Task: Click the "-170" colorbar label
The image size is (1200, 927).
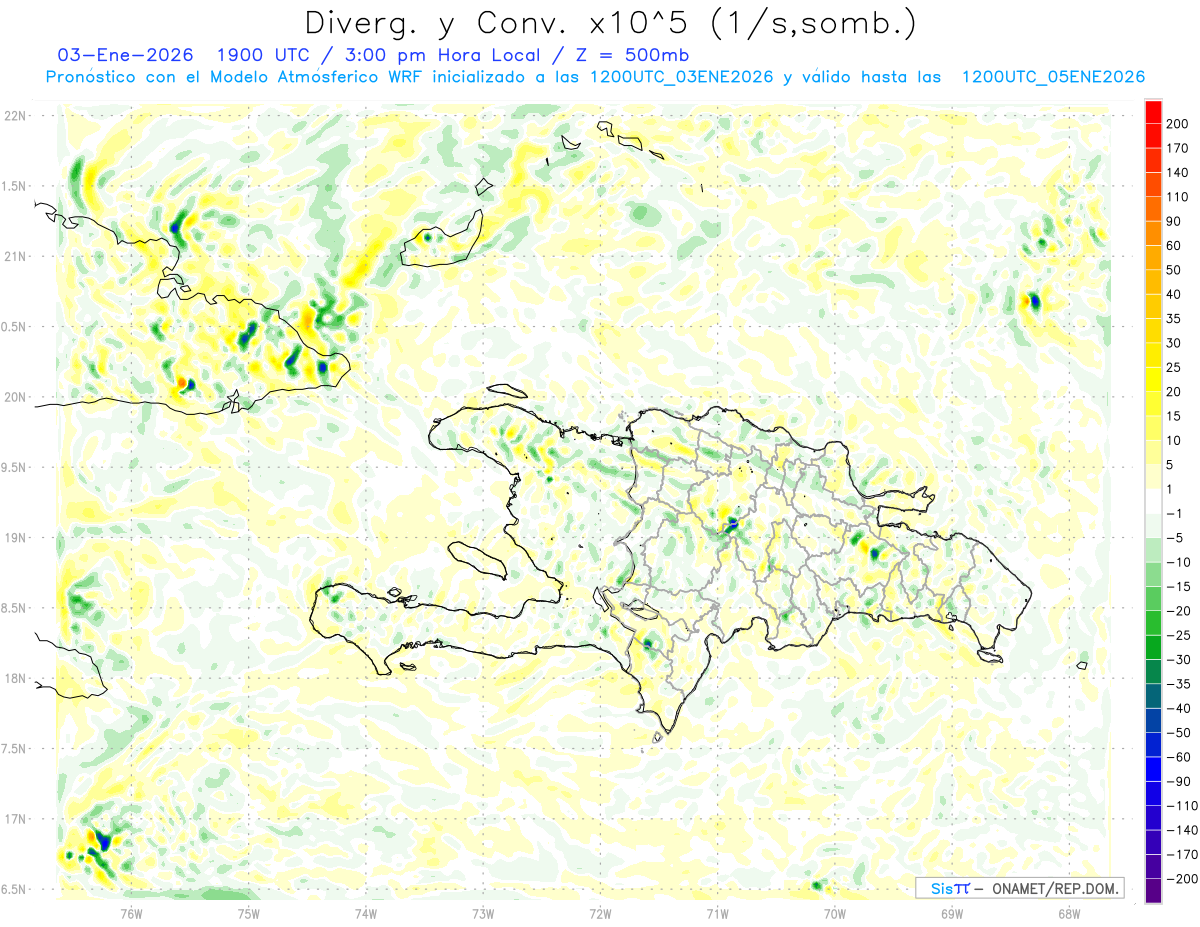Action: pos(1180,855)
